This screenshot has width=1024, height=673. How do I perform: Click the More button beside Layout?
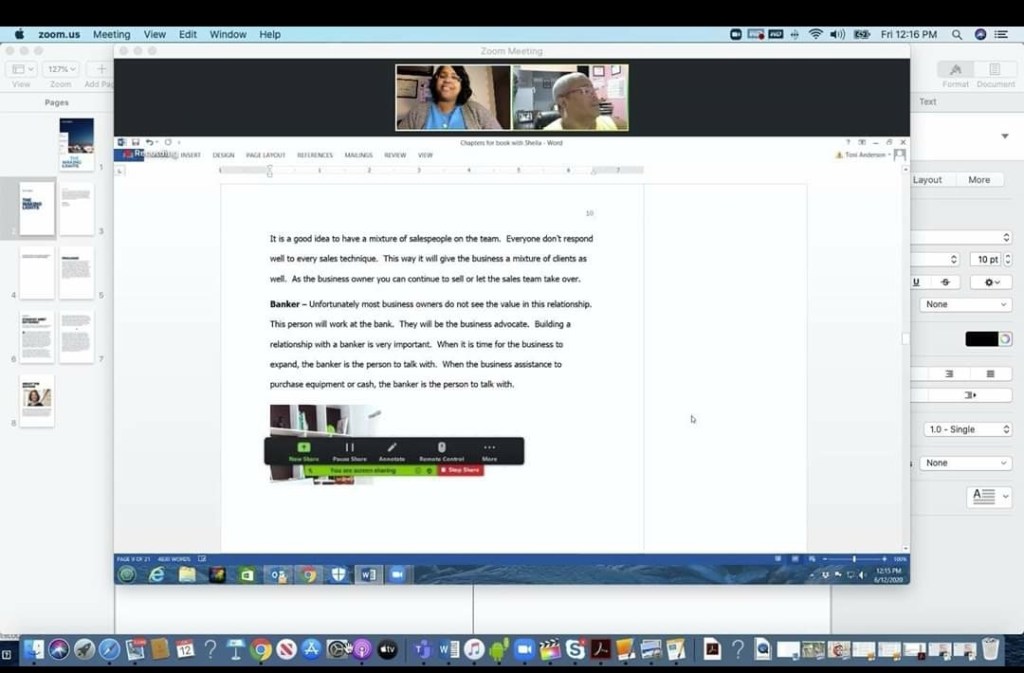coord(979,180)
